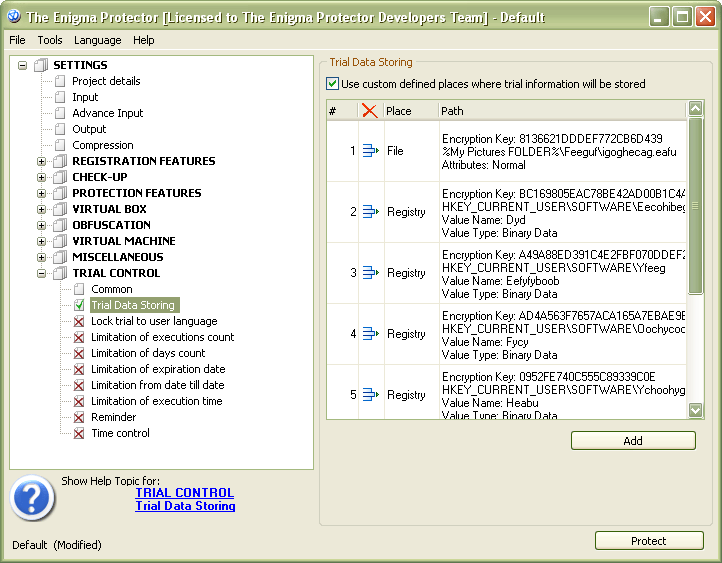Click the Place column header

pos(411,110)
